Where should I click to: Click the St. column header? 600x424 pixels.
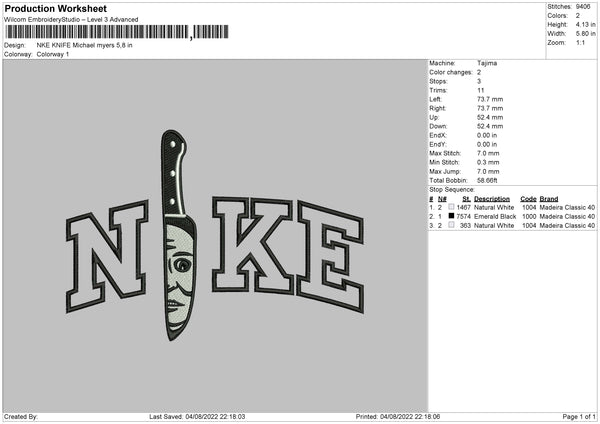point(466,199)
